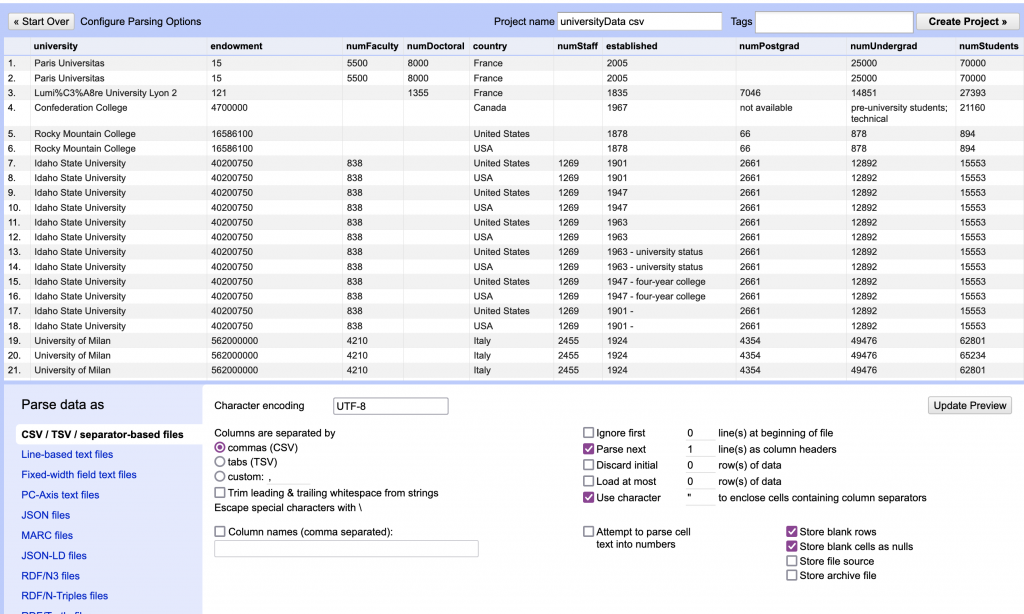Click '1947 - four-year college' in row 15
Screen dimensions: 1024x614
[656, 282]
